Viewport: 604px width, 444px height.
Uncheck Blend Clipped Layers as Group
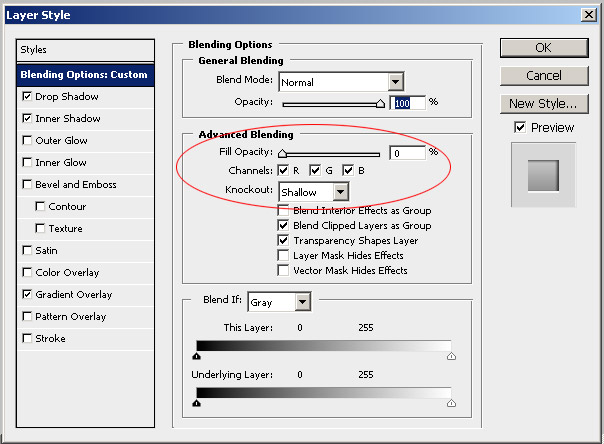(x=283, y=225)
